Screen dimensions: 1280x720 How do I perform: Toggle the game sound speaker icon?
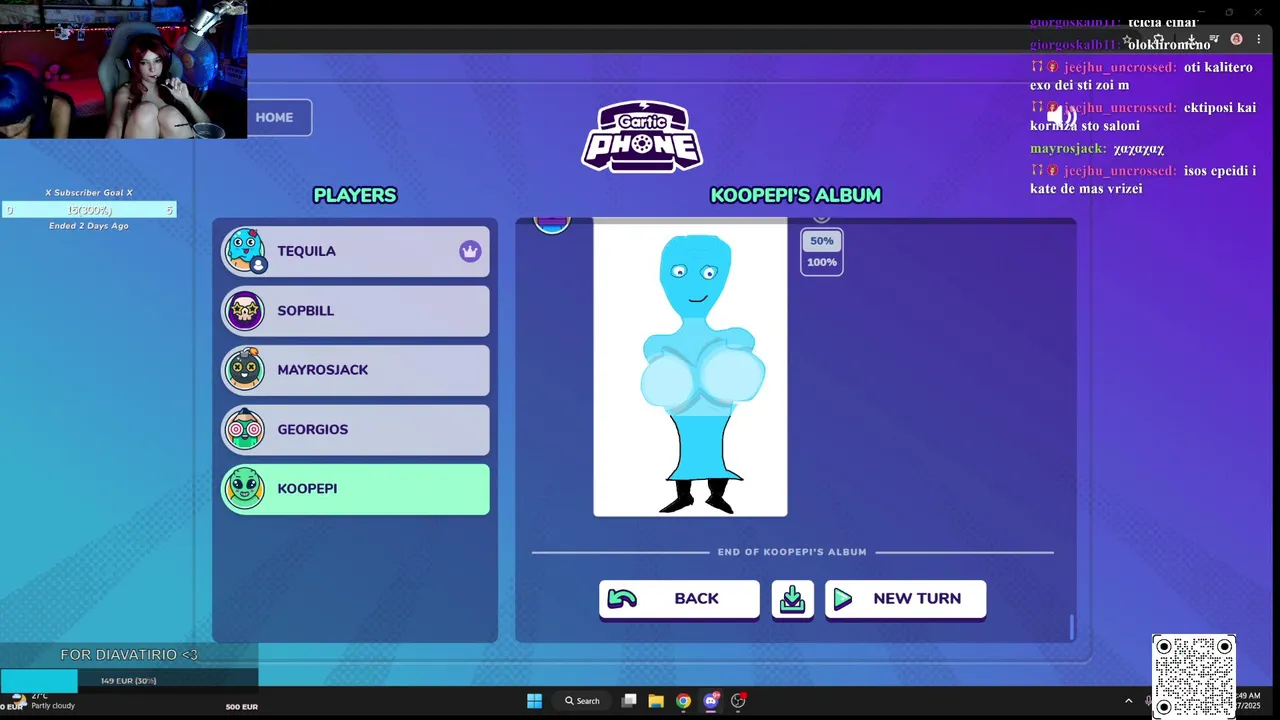[x=1060, y=117]
